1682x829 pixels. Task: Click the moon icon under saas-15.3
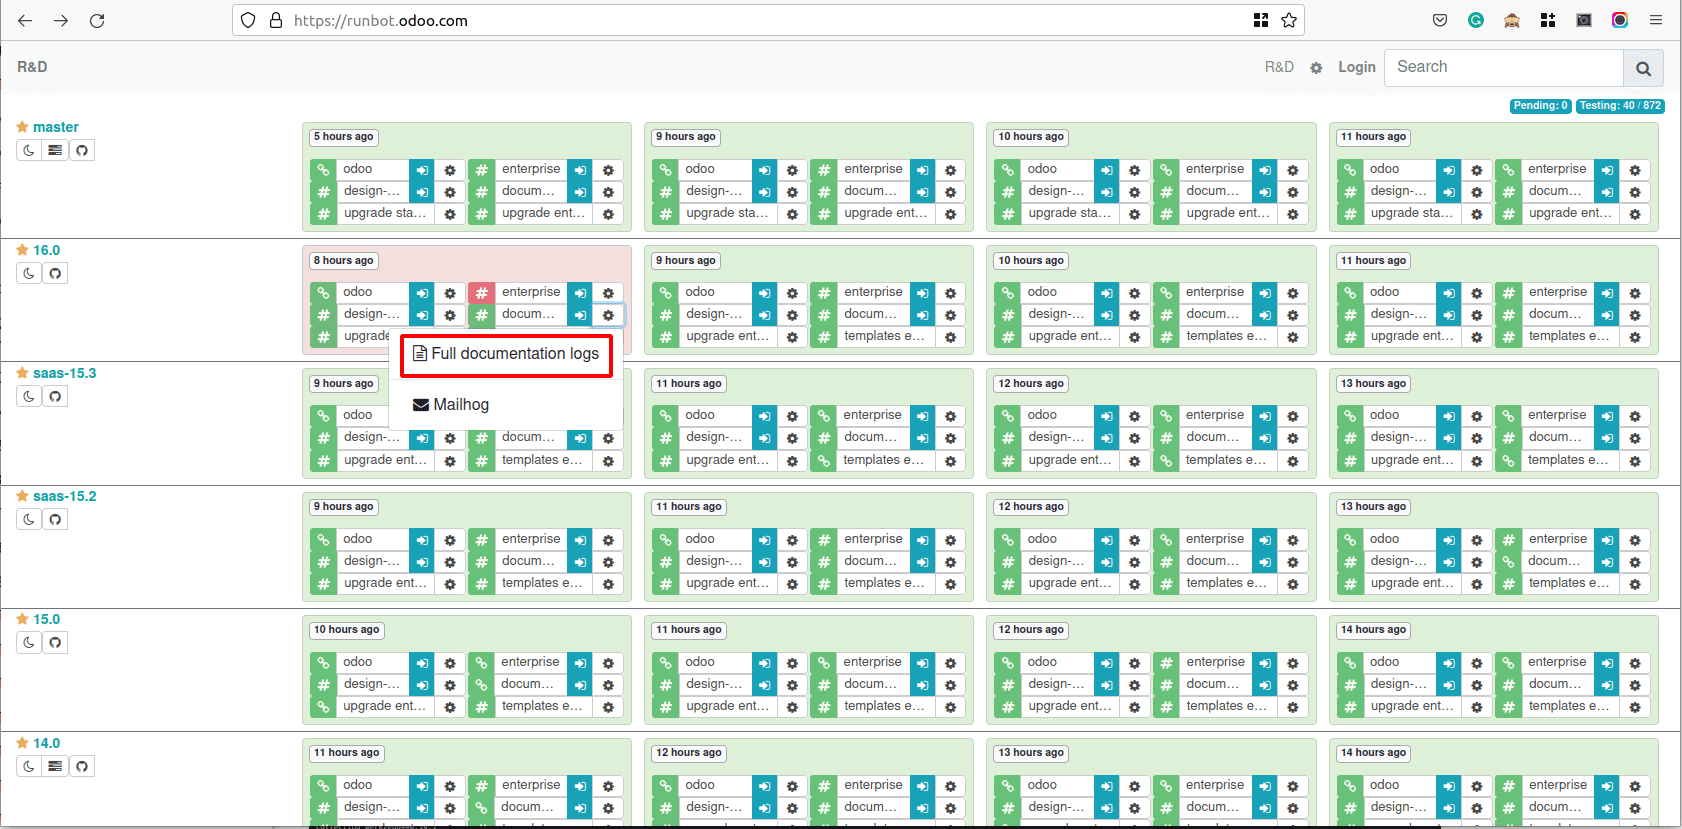[29, 396]
